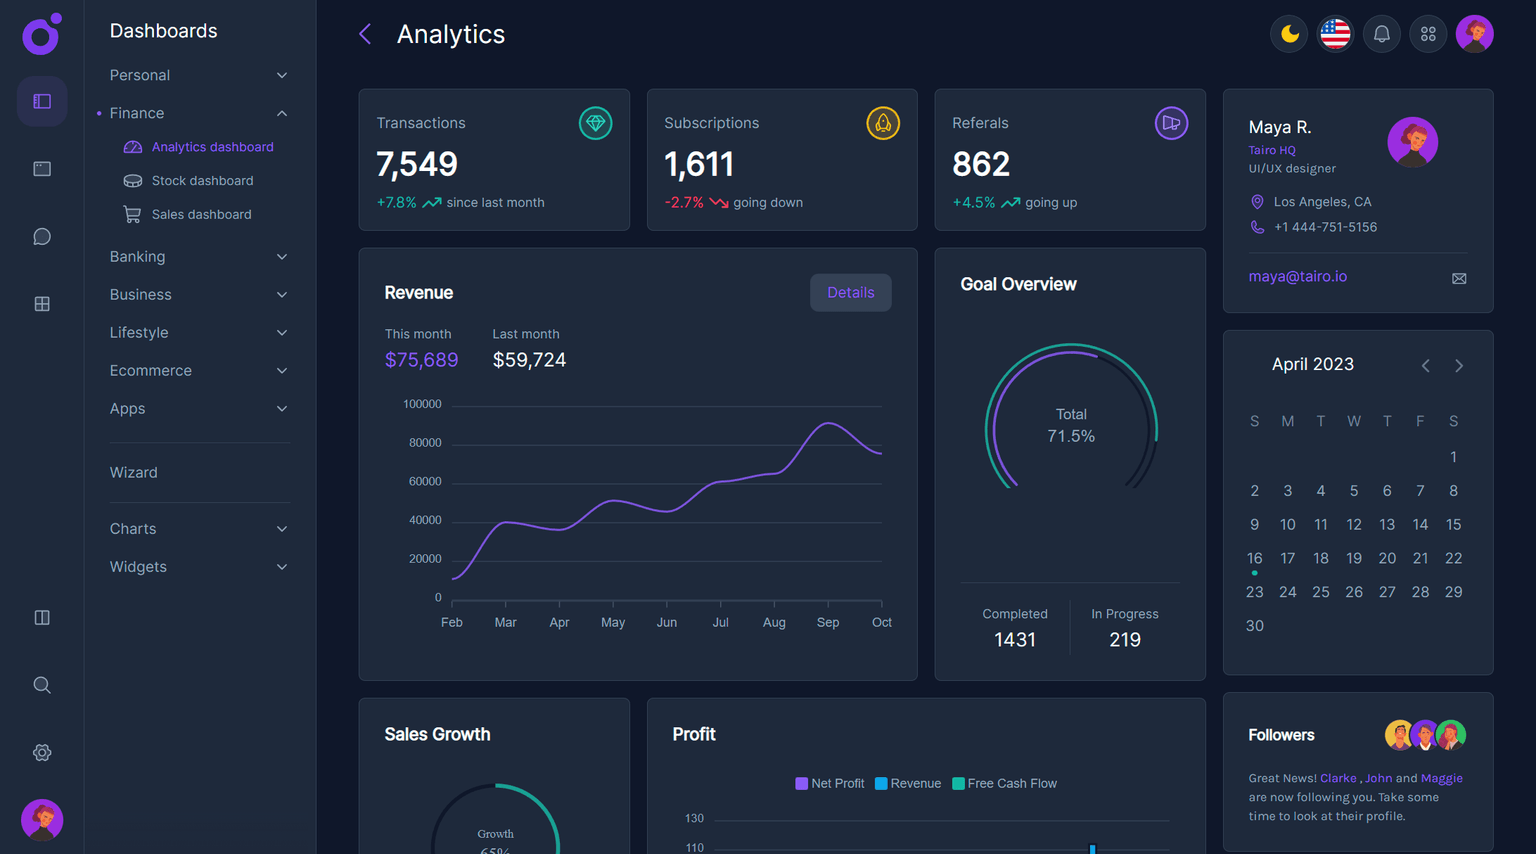1536x854 pixels.
Task: Click the Details button on Revenue
Action: tap(850, 292)
